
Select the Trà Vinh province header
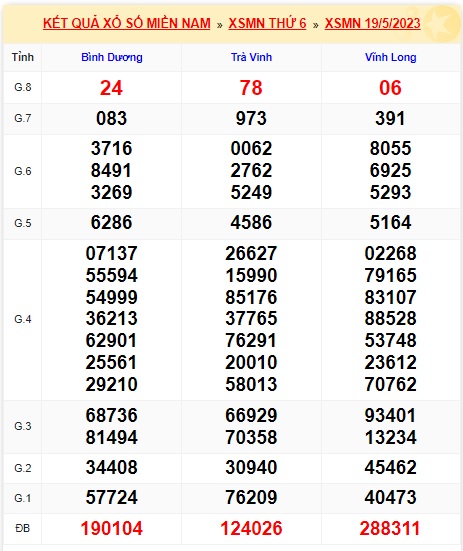click(x=251, y=57)
